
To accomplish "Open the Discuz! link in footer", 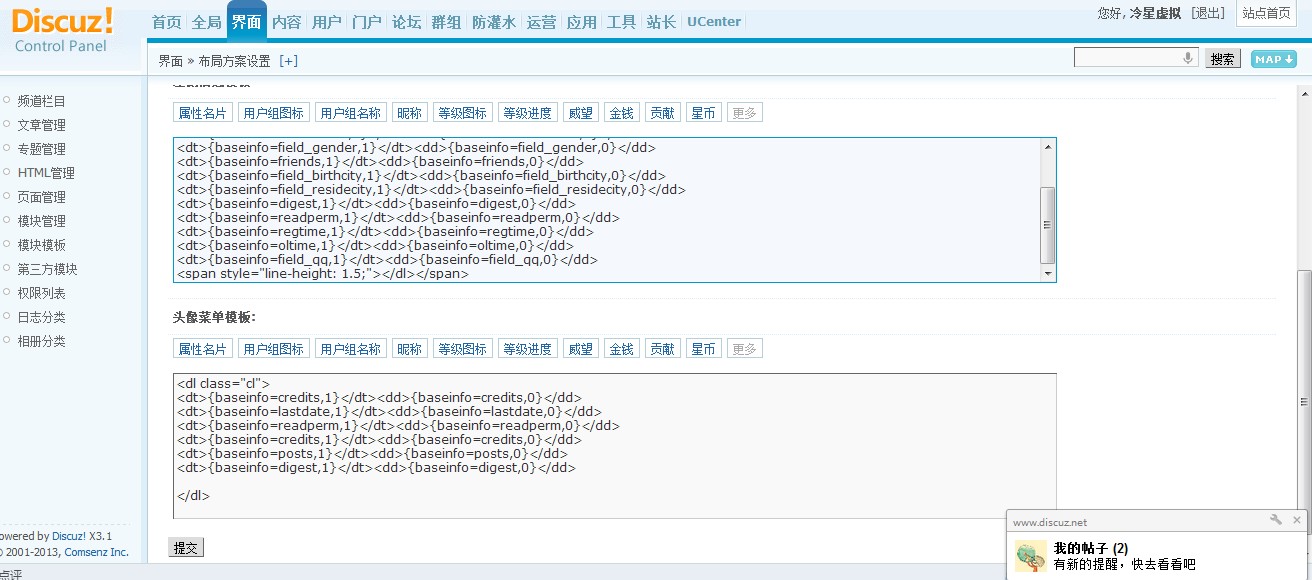I will coord(69,536).
